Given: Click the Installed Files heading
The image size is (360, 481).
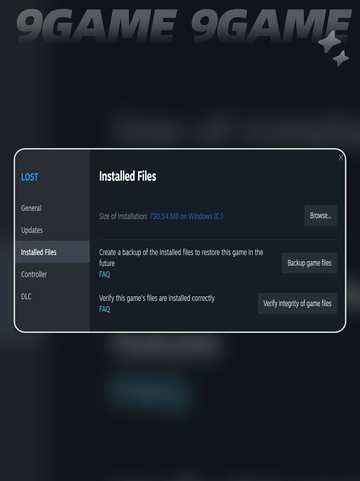Looking at the screenshot, I should [x=128, y=176].
